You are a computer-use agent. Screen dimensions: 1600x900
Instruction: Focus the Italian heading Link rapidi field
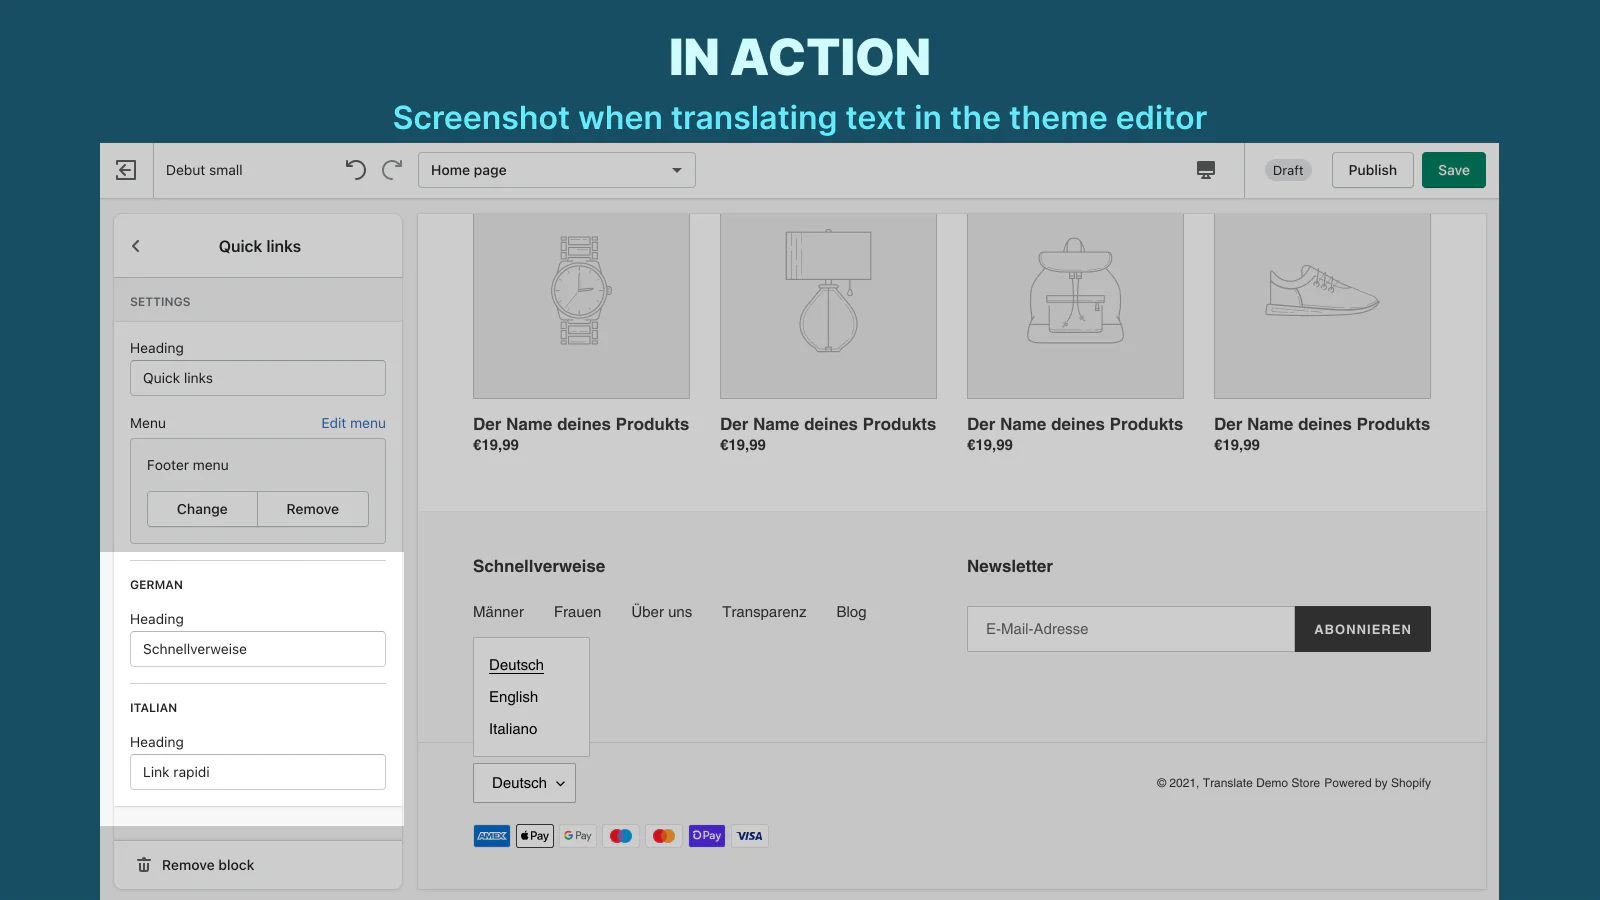pos(258,772)
